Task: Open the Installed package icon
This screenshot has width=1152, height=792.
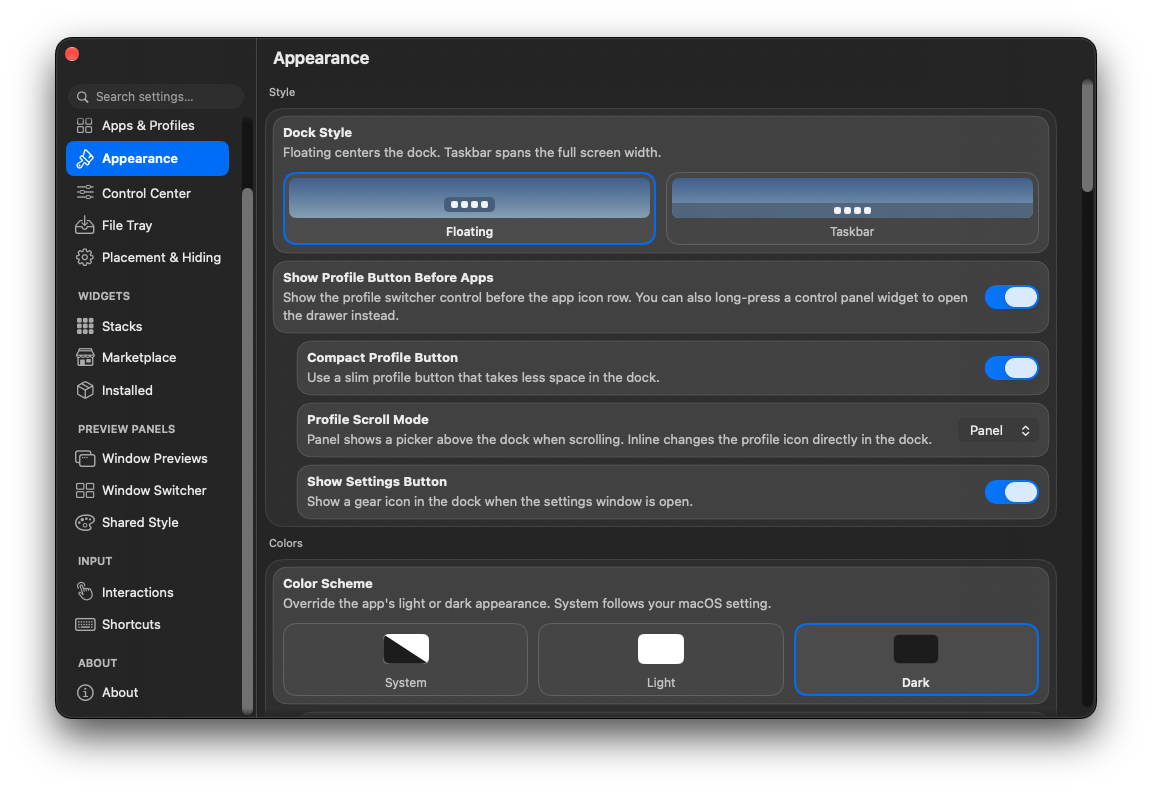Action: pos(84,390)
